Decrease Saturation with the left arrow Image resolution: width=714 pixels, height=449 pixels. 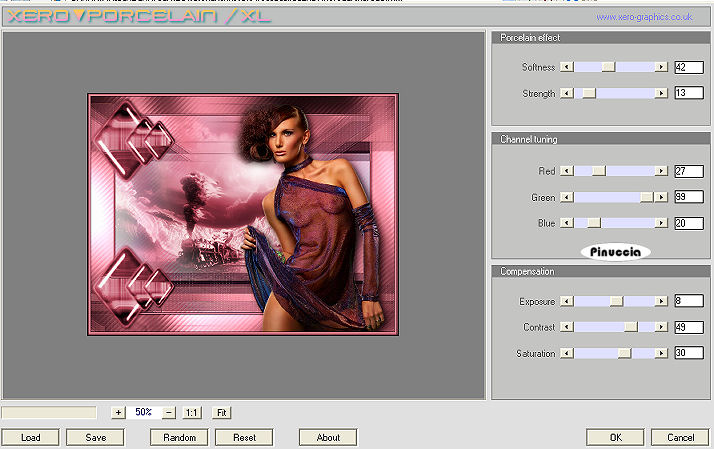coord(566,353)
